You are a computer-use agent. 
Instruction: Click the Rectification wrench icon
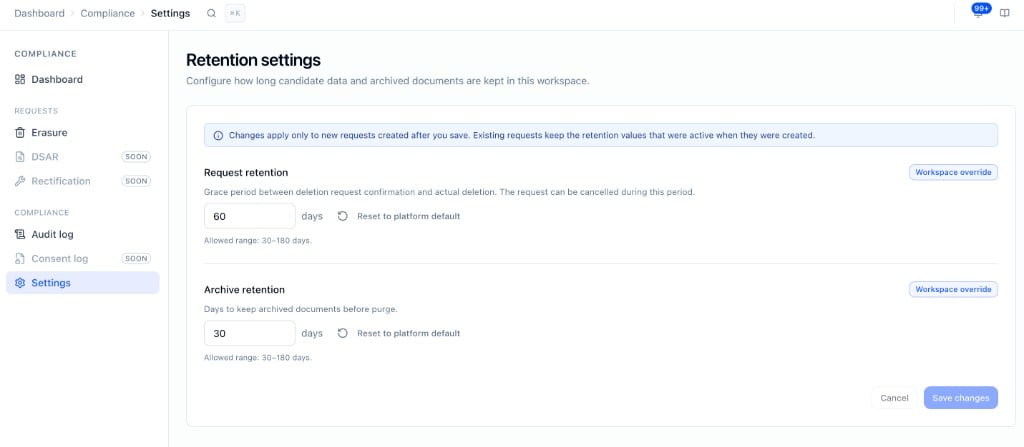pos(20,181)
